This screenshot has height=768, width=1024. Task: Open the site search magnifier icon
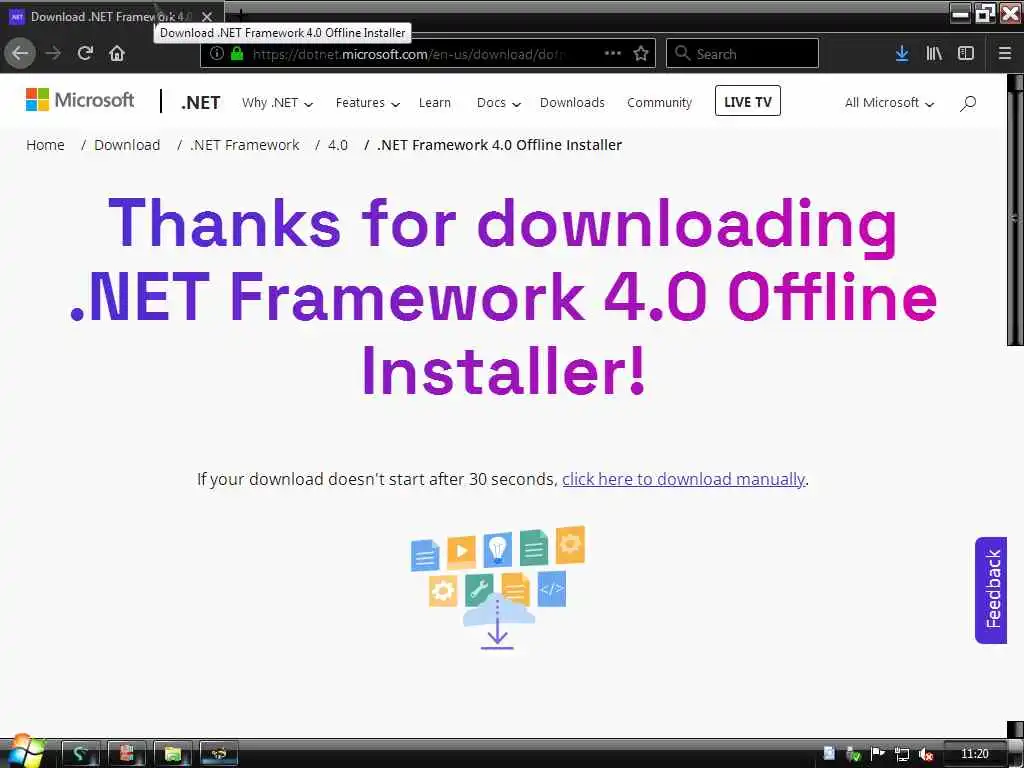click(968, 103)
